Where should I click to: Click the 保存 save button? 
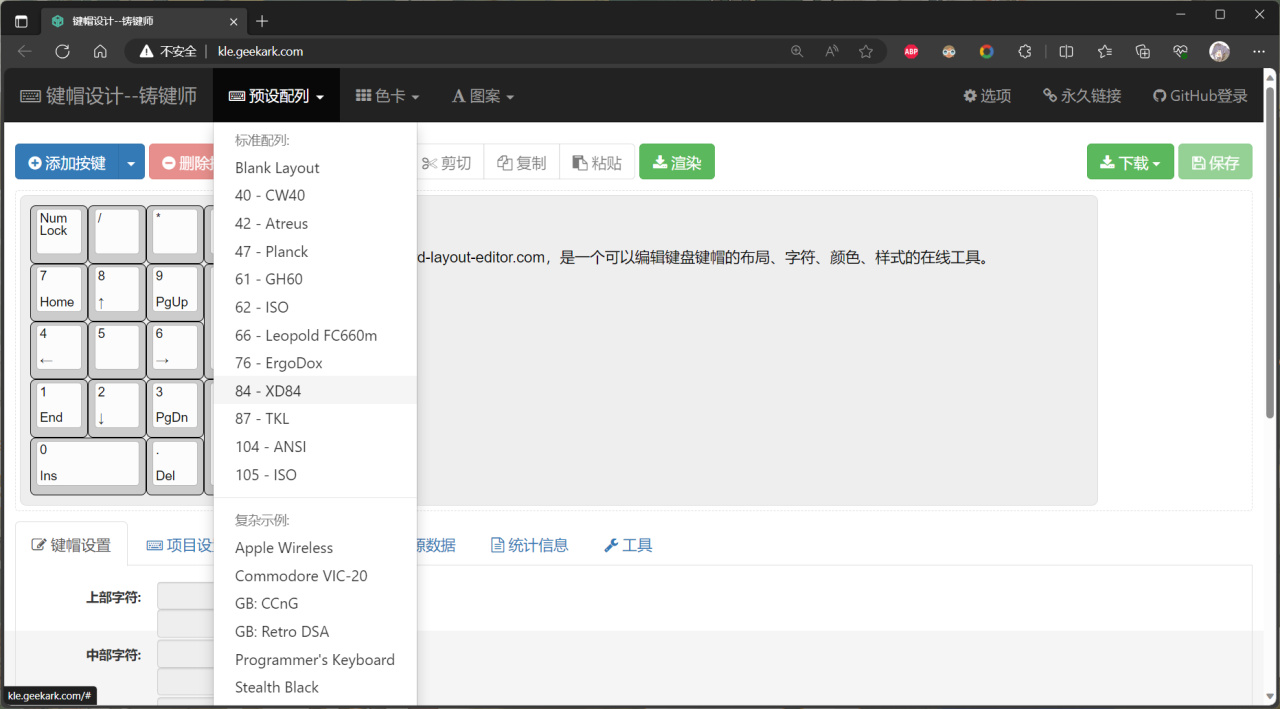(x=1215, y=162)
